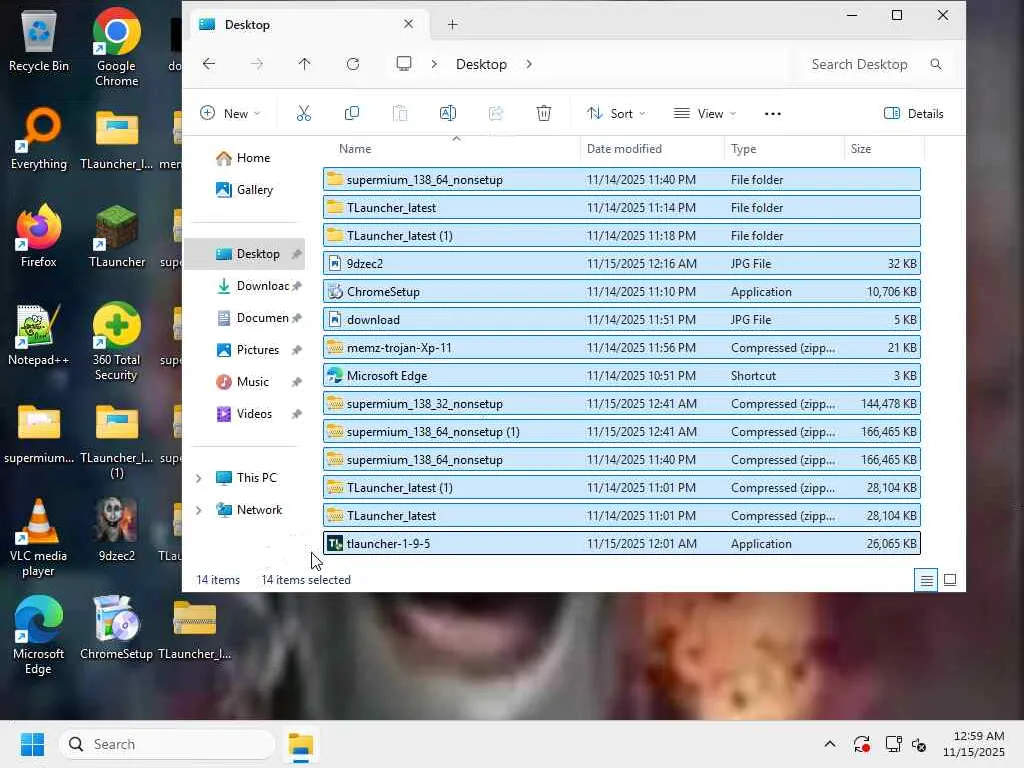Open the Sort options dropdown
This screenshot has height=768, width=1024.
pyautogui.click(x=615, y=114)
